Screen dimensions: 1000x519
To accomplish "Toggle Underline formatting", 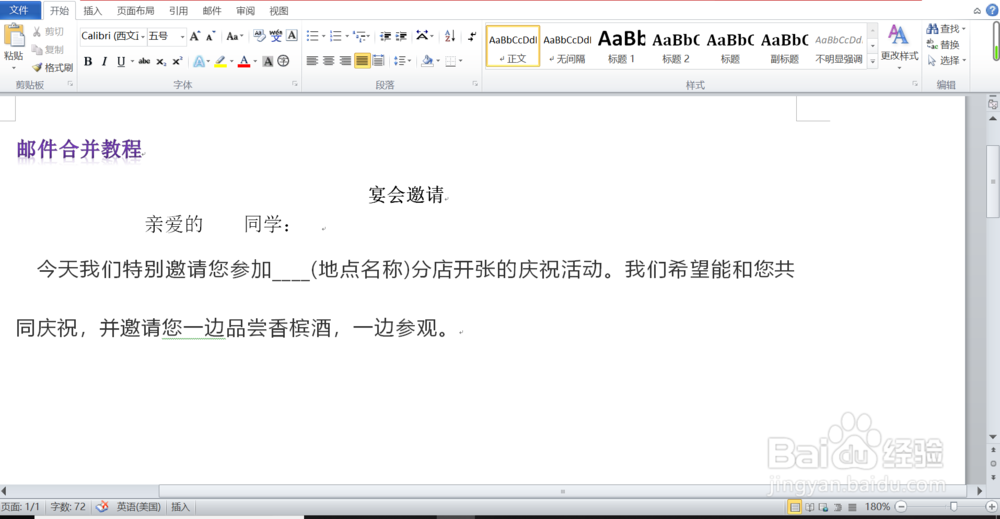I will [x=121, y=61].
